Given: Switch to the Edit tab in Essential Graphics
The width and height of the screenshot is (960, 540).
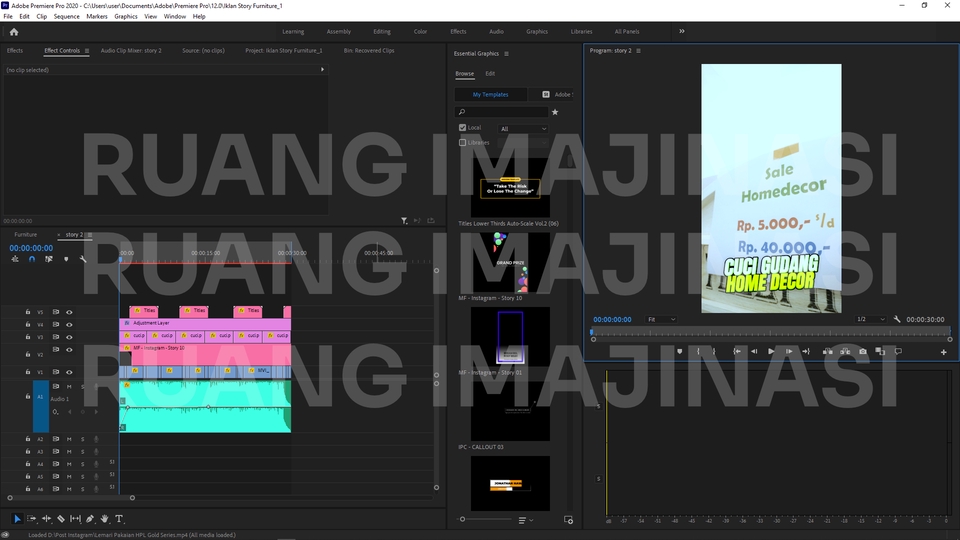Looking at the screenshot, I should [x=490, y=73].
